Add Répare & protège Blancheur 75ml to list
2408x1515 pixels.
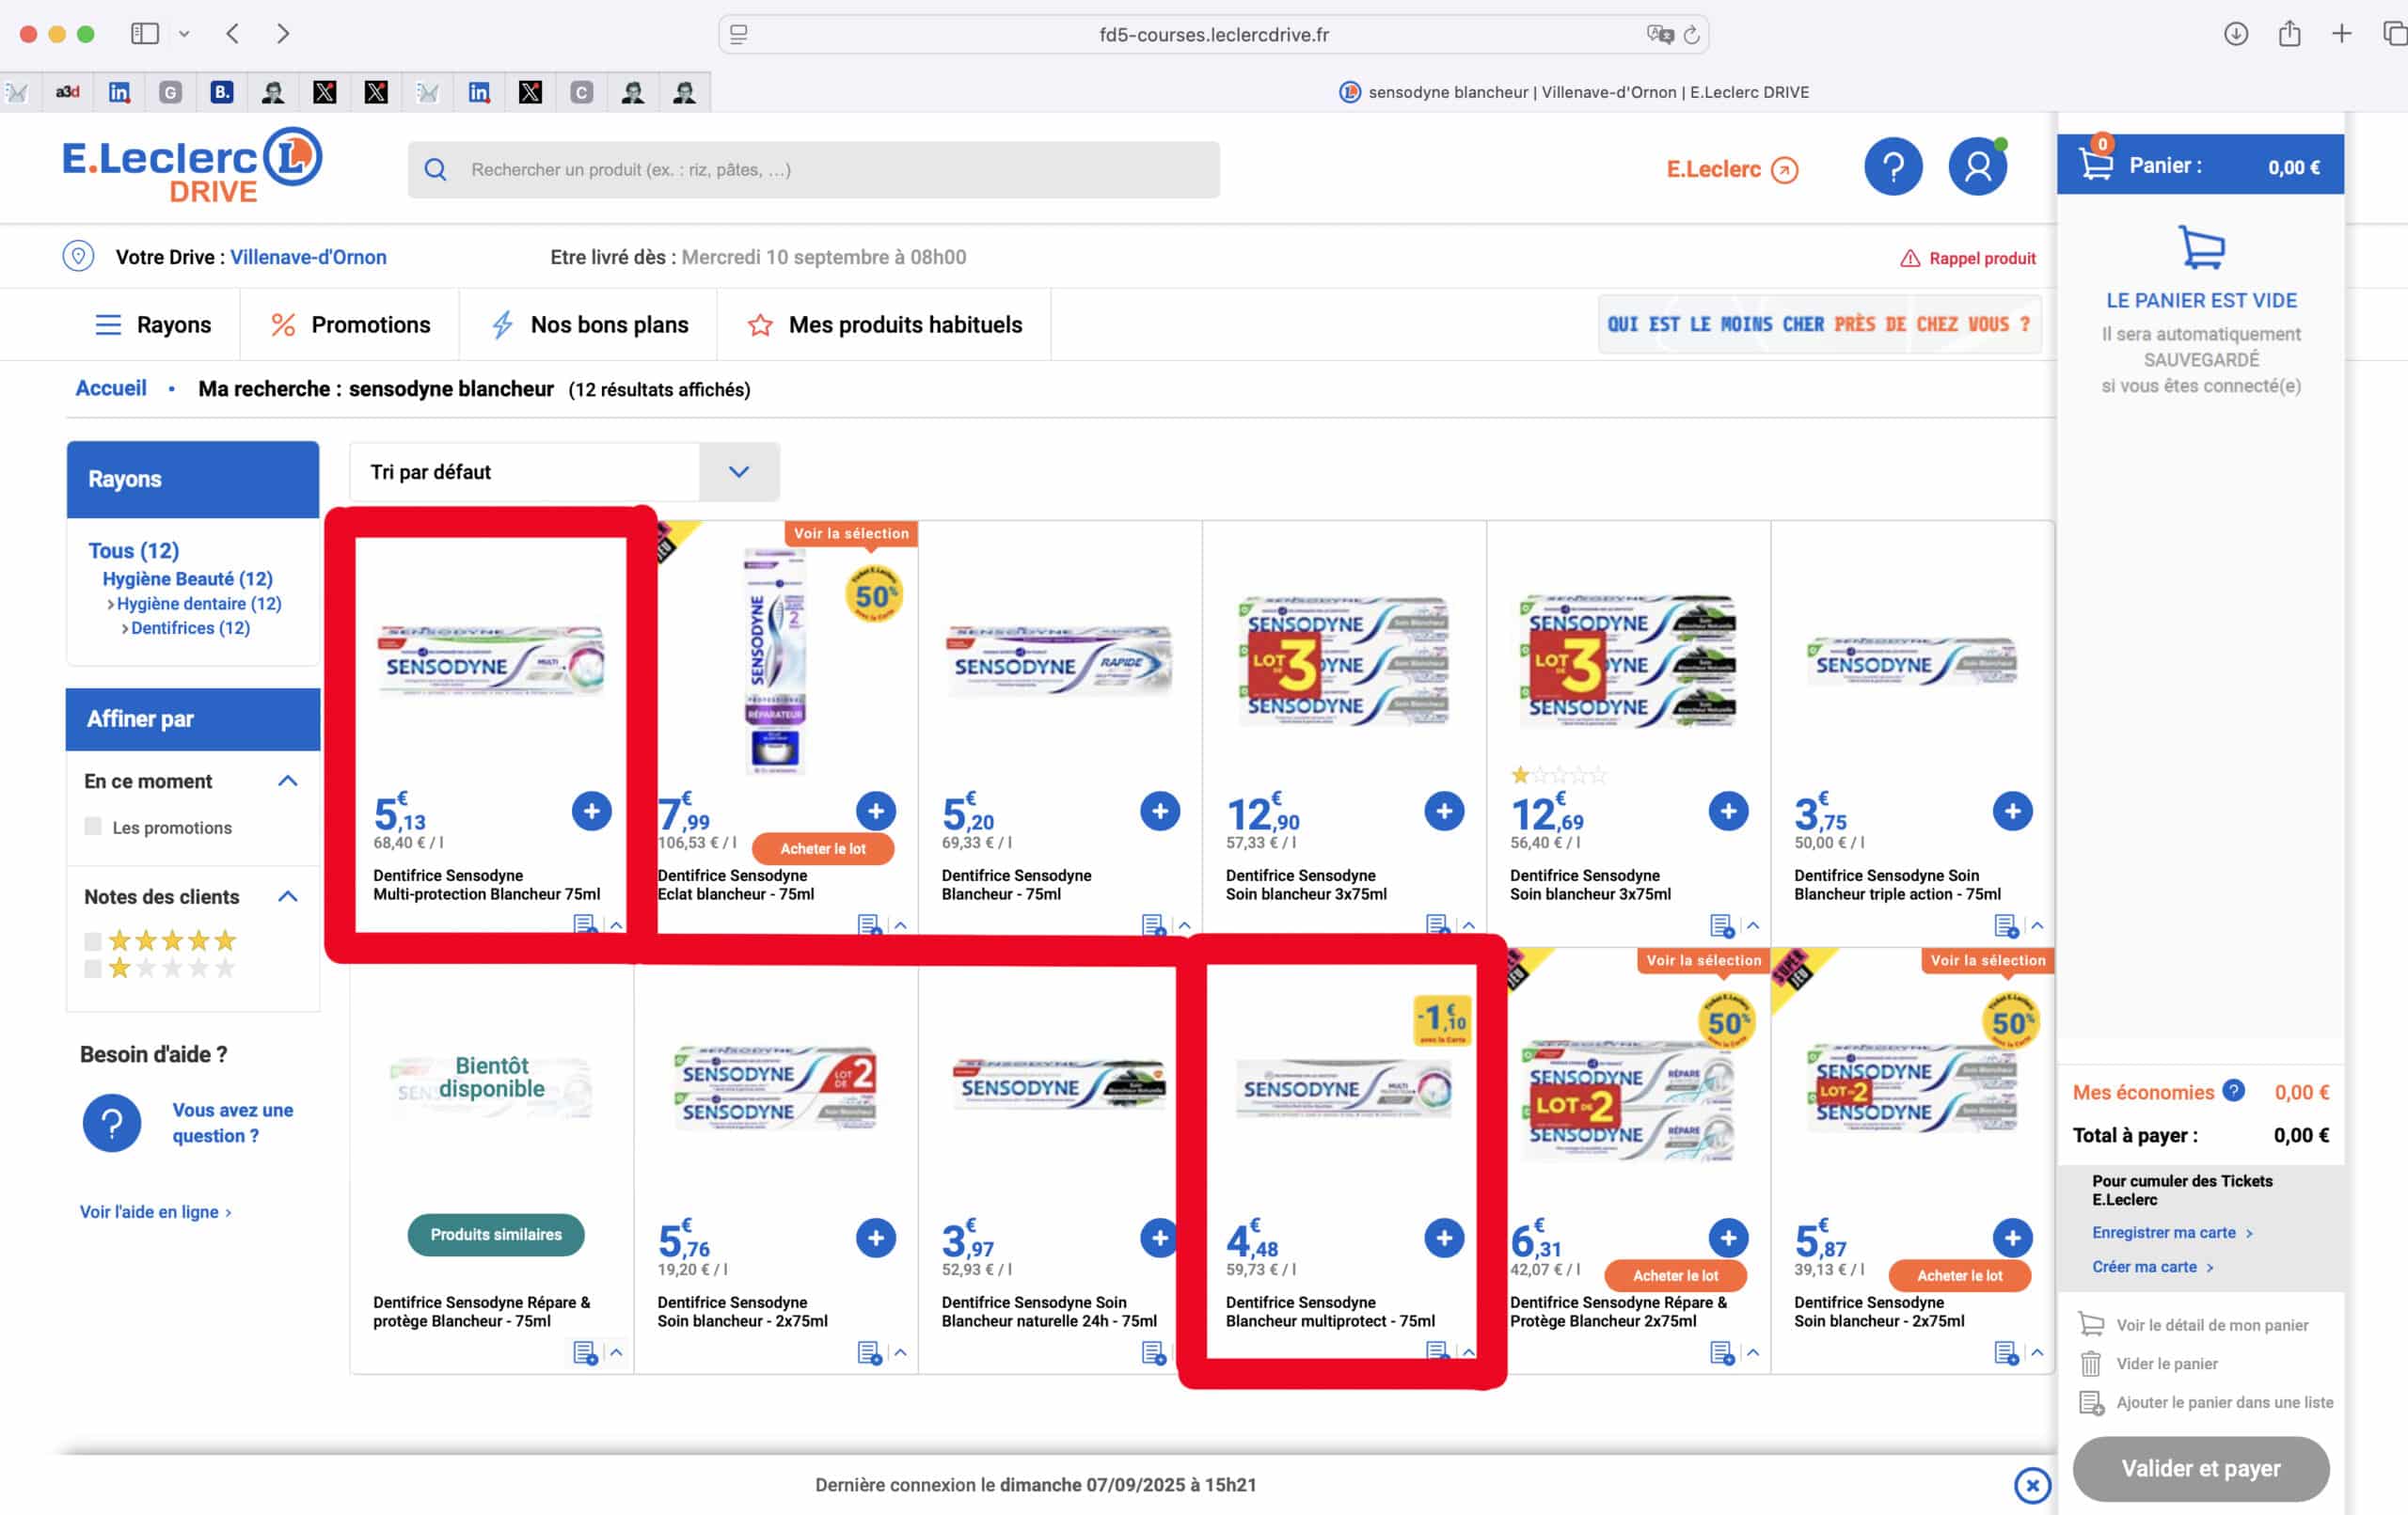coord(585,1353)
